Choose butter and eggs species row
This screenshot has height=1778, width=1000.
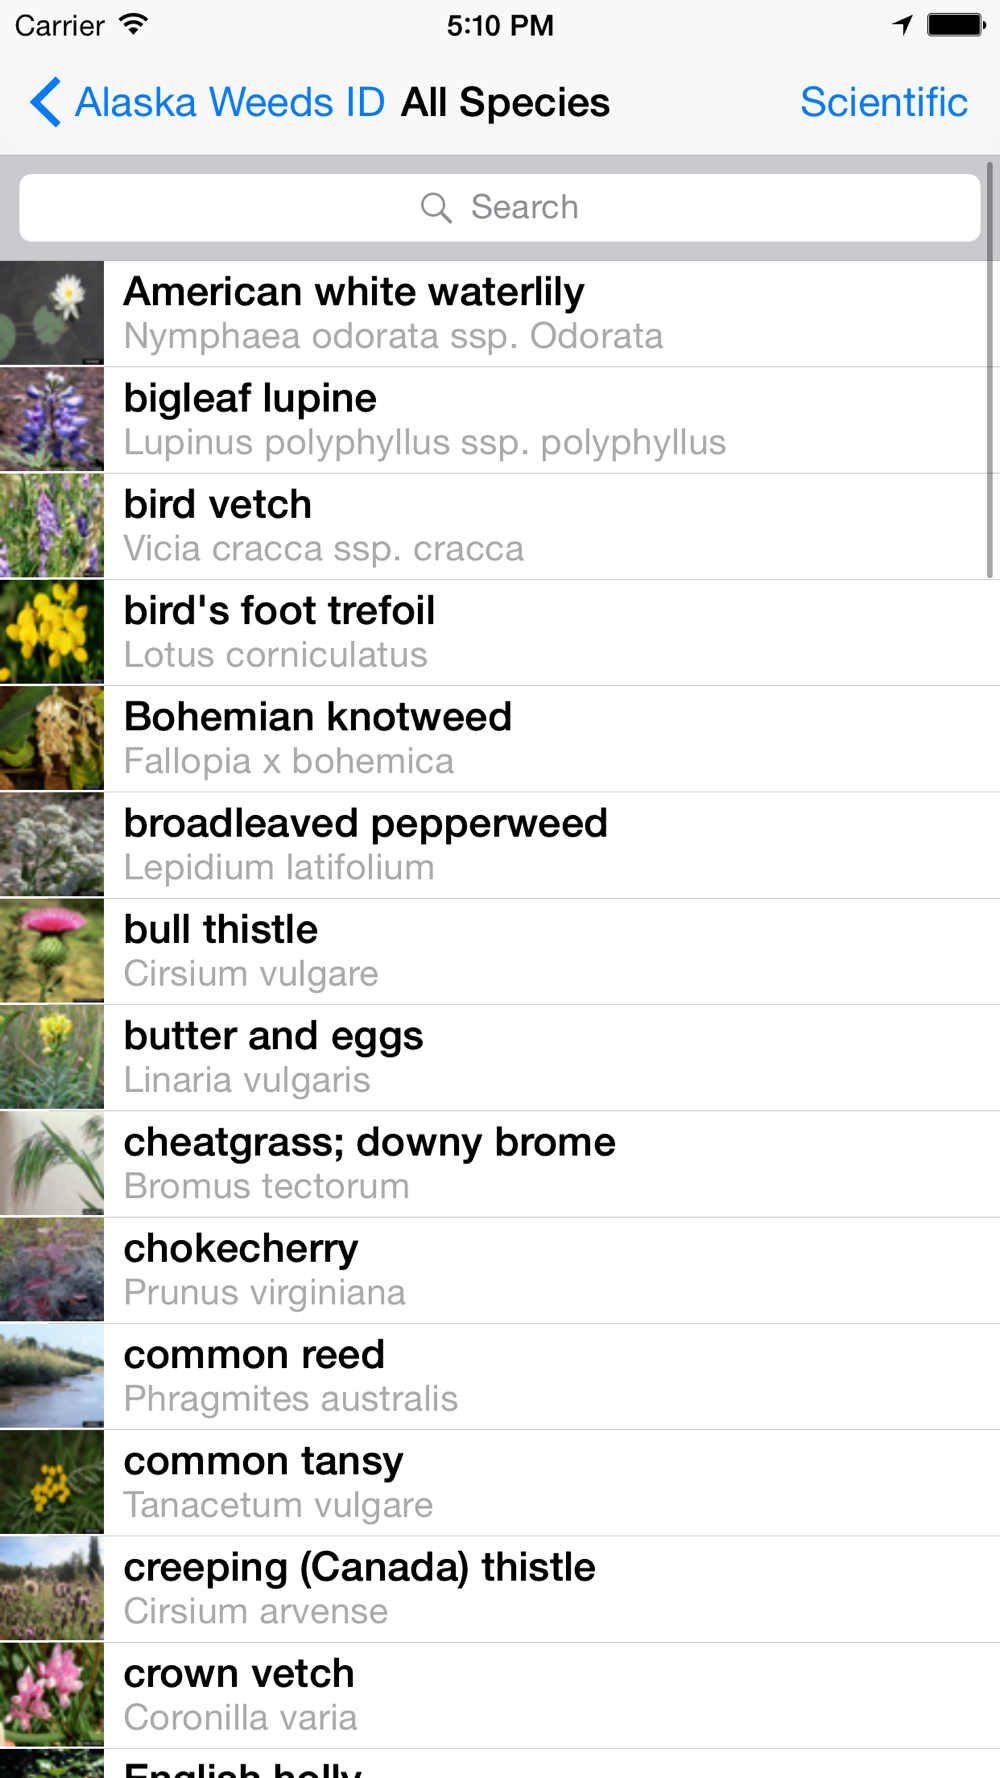click(500, 1057)
